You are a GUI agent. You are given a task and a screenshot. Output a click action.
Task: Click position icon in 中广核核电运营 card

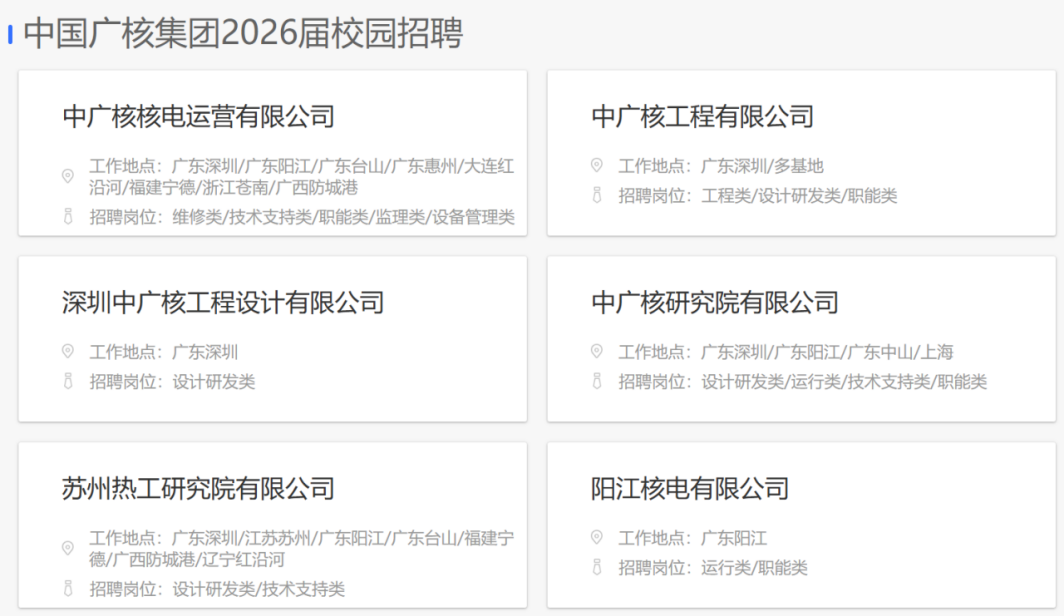68,217
